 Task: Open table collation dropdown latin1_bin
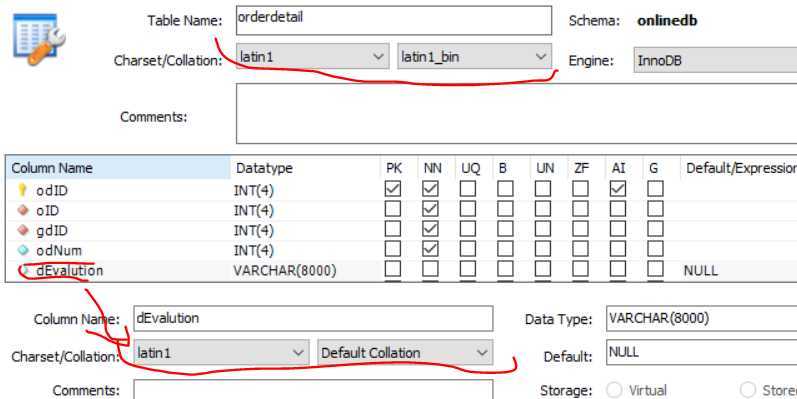(x=474, y=56)
